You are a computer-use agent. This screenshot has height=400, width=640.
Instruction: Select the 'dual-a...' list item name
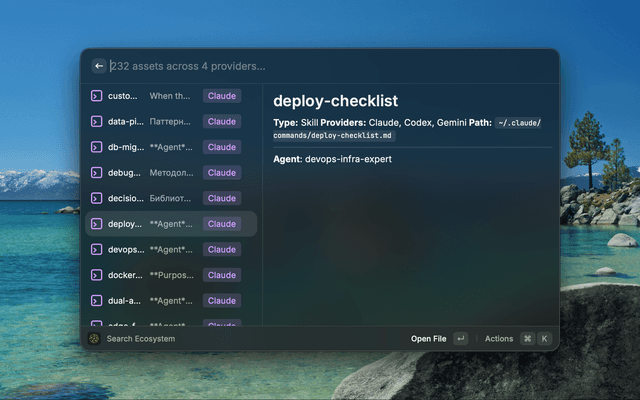click(124, 301)
